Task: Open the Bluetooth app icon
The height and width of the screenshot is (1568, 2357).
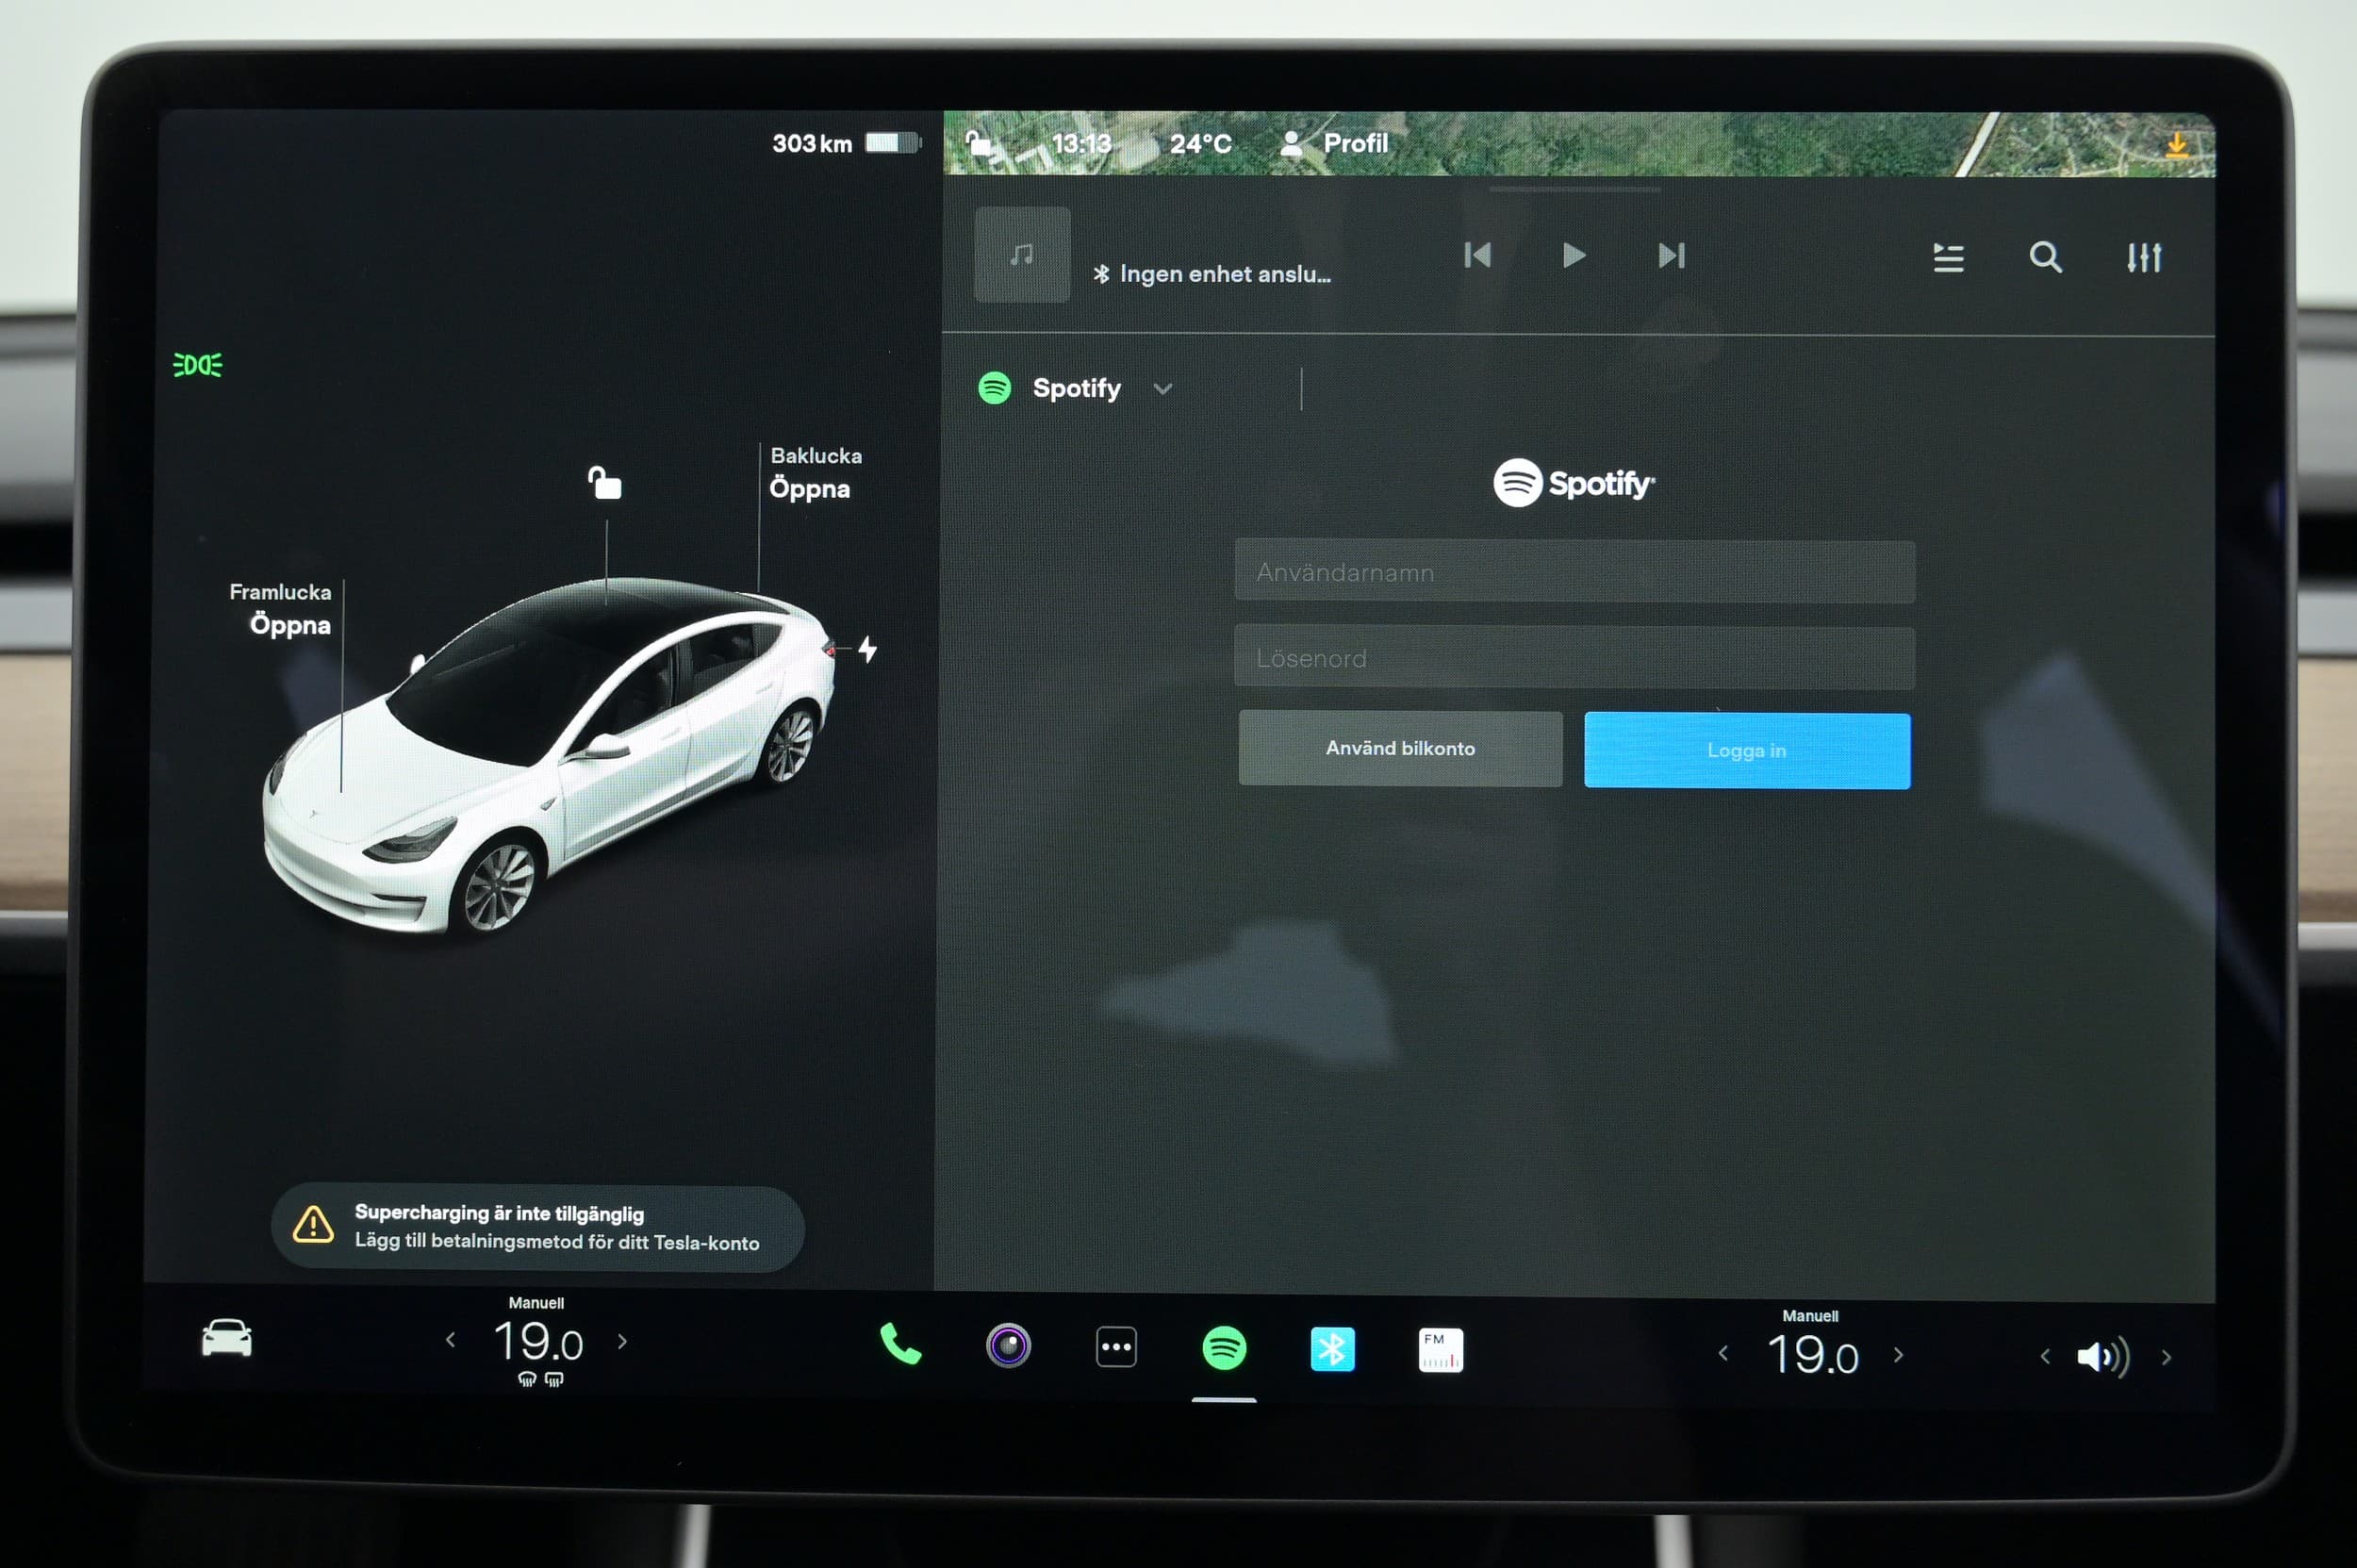Action: tap(1332, 1349)
